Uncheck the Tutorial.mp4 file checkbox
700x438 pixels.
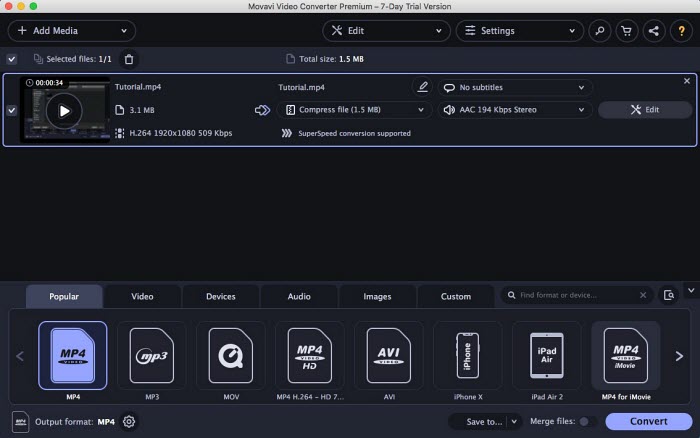(12, 110)
